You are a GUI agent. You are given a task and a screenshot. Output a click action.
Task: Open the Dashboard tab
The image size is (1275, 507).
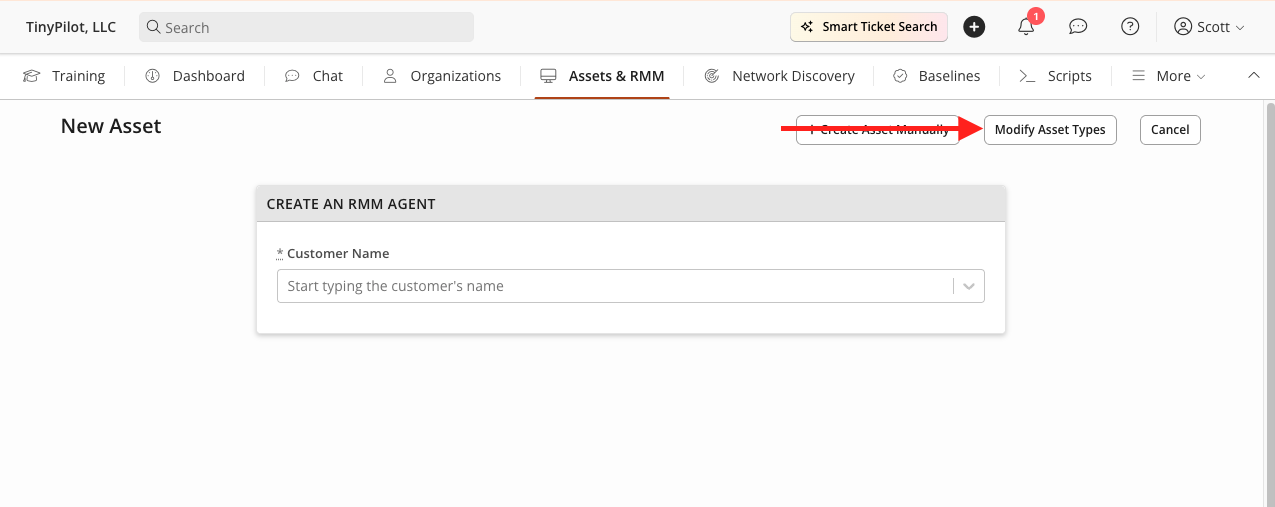[x=195, y=76]
